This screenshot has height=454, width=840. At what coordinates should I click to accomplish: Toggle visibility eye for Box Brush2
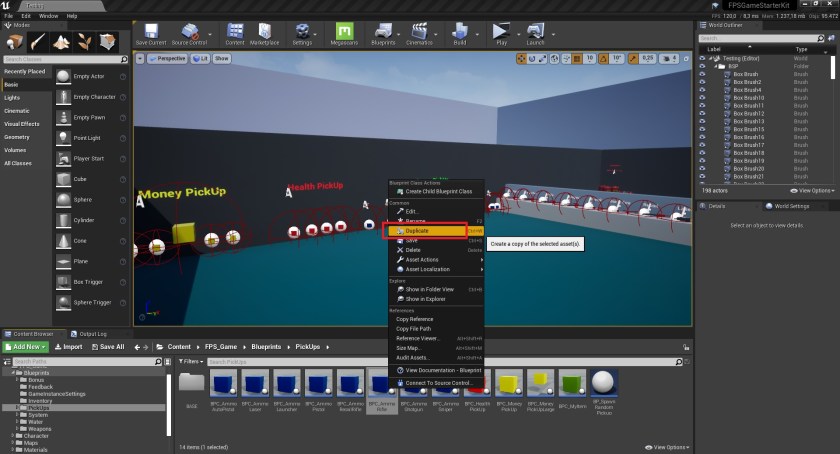(x=702, y=81)
